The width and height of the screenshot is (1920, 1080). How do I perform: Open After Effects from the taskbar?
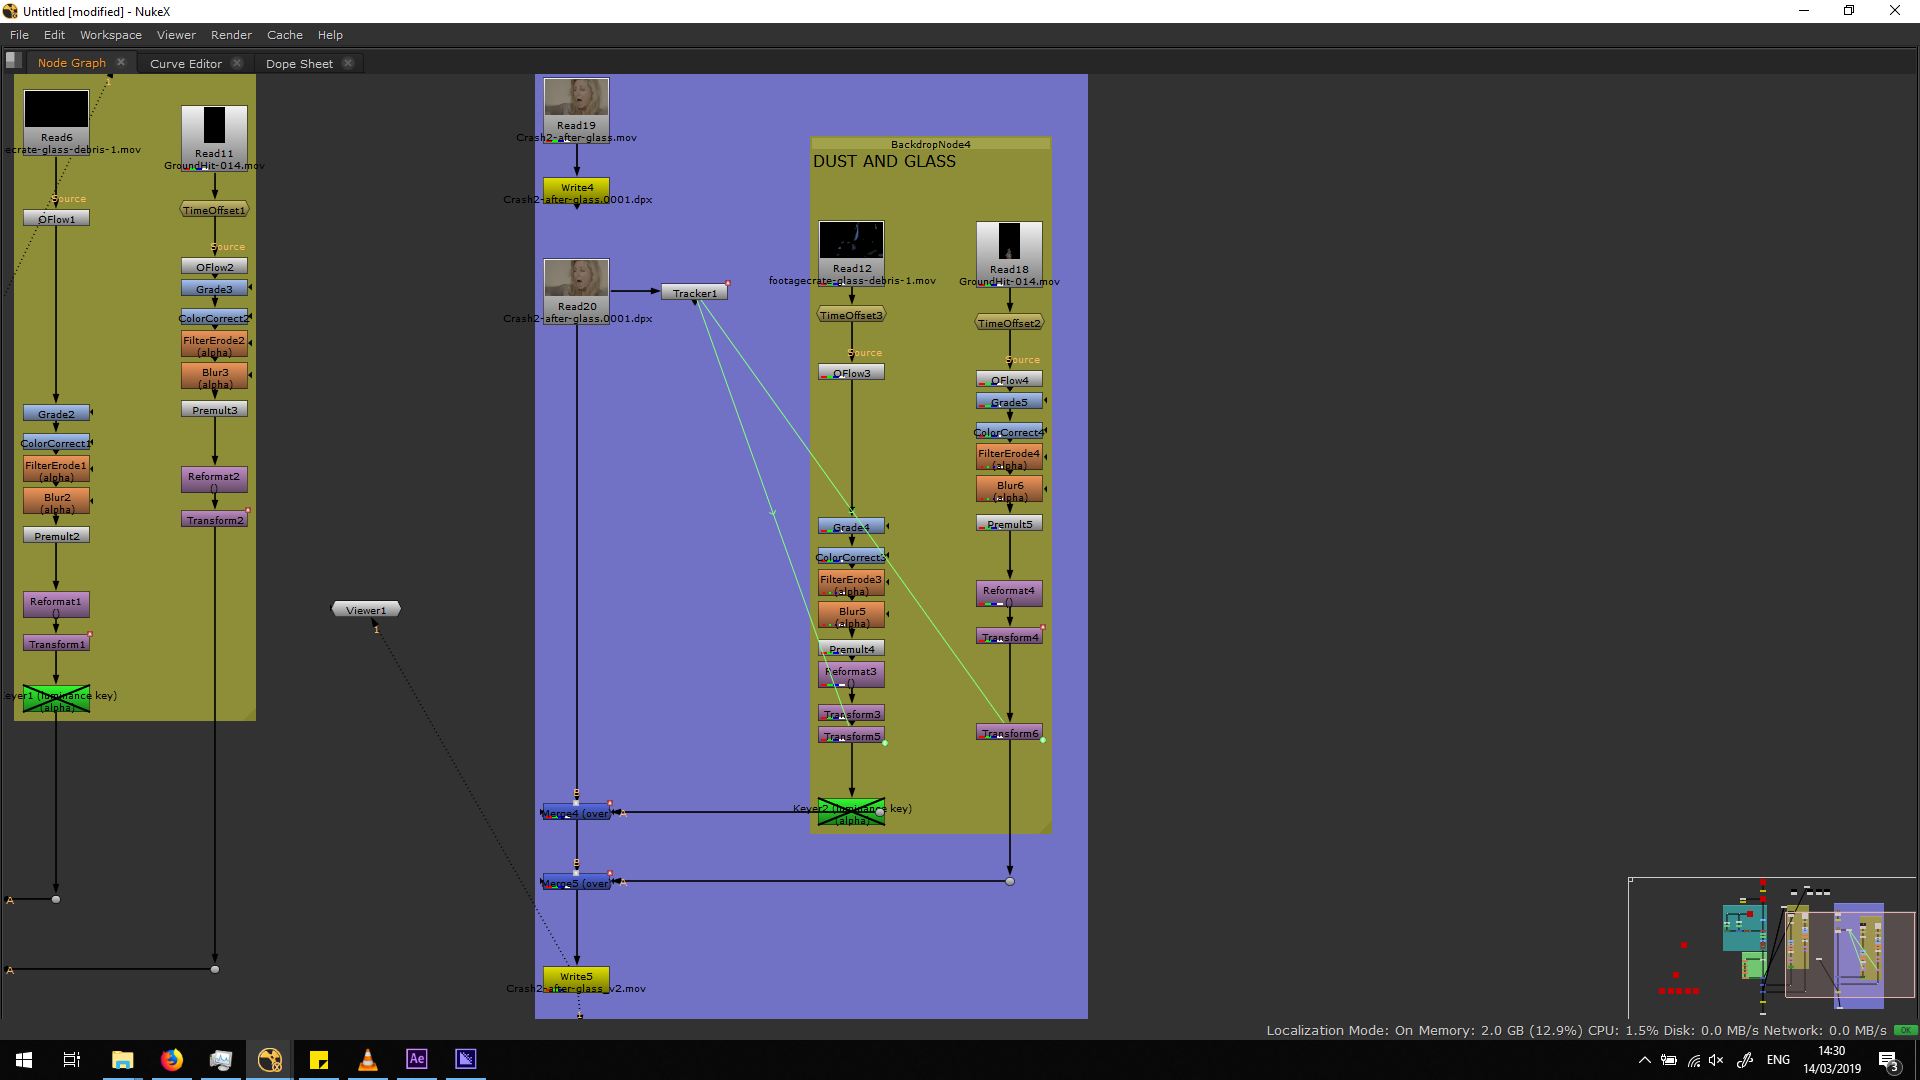point(417,1059)
